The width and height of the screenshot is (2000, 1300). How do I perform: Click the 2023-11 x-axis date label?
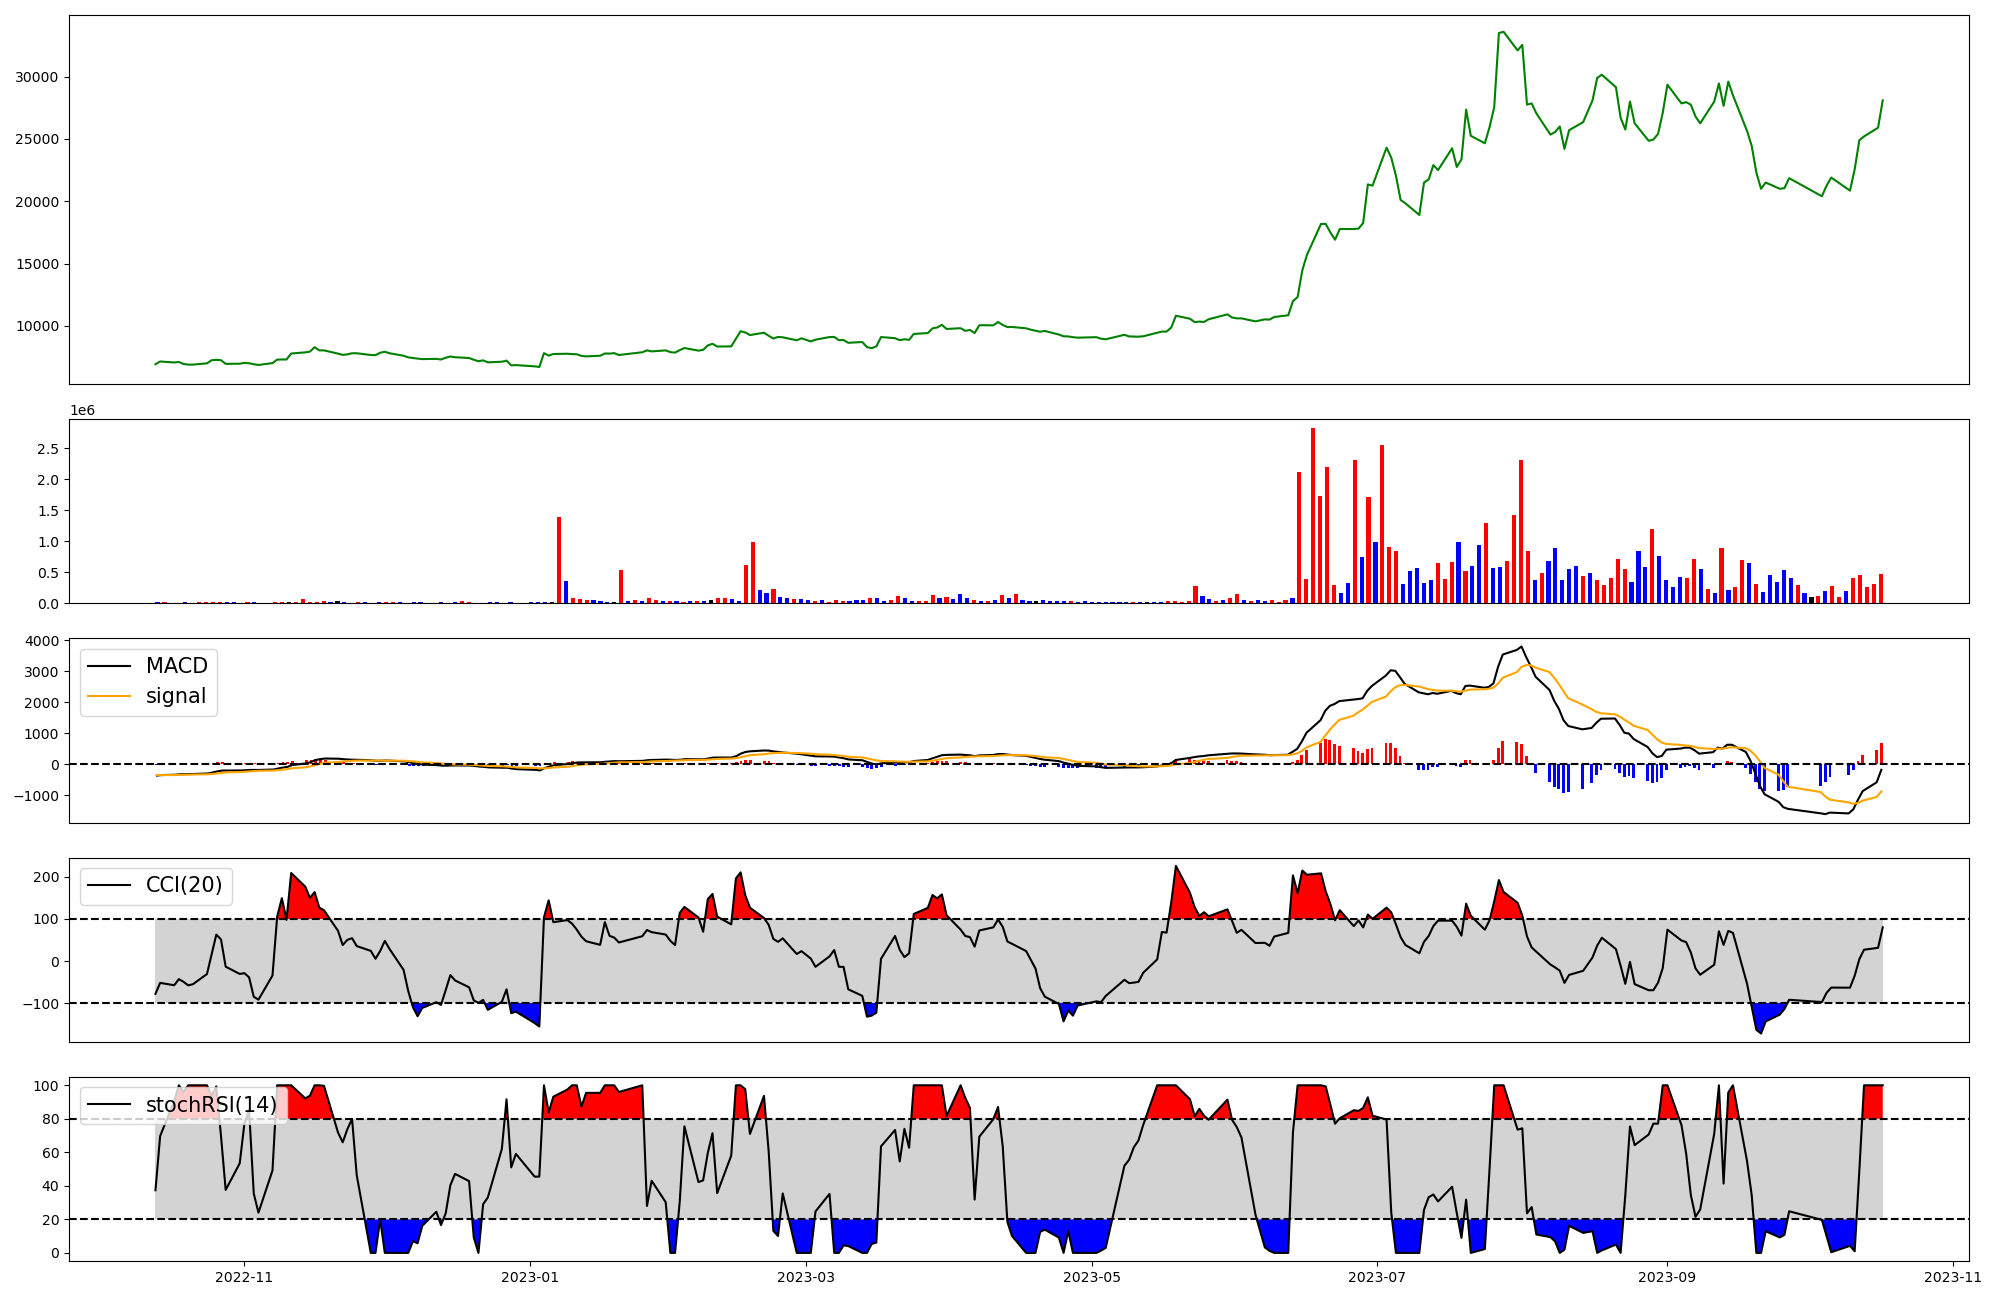(x=1954, y=1277)
